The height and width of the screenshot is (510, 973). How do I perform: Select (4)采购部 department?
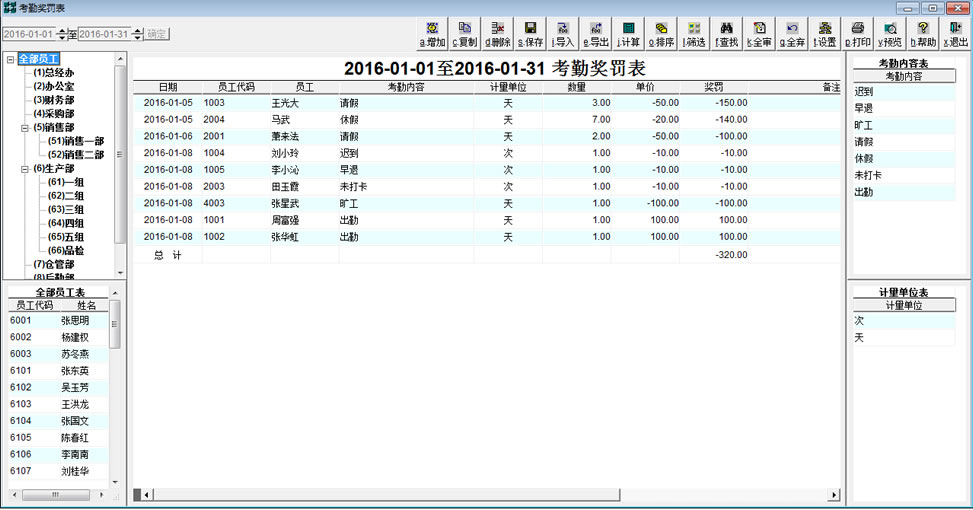(x=53, y=114)
